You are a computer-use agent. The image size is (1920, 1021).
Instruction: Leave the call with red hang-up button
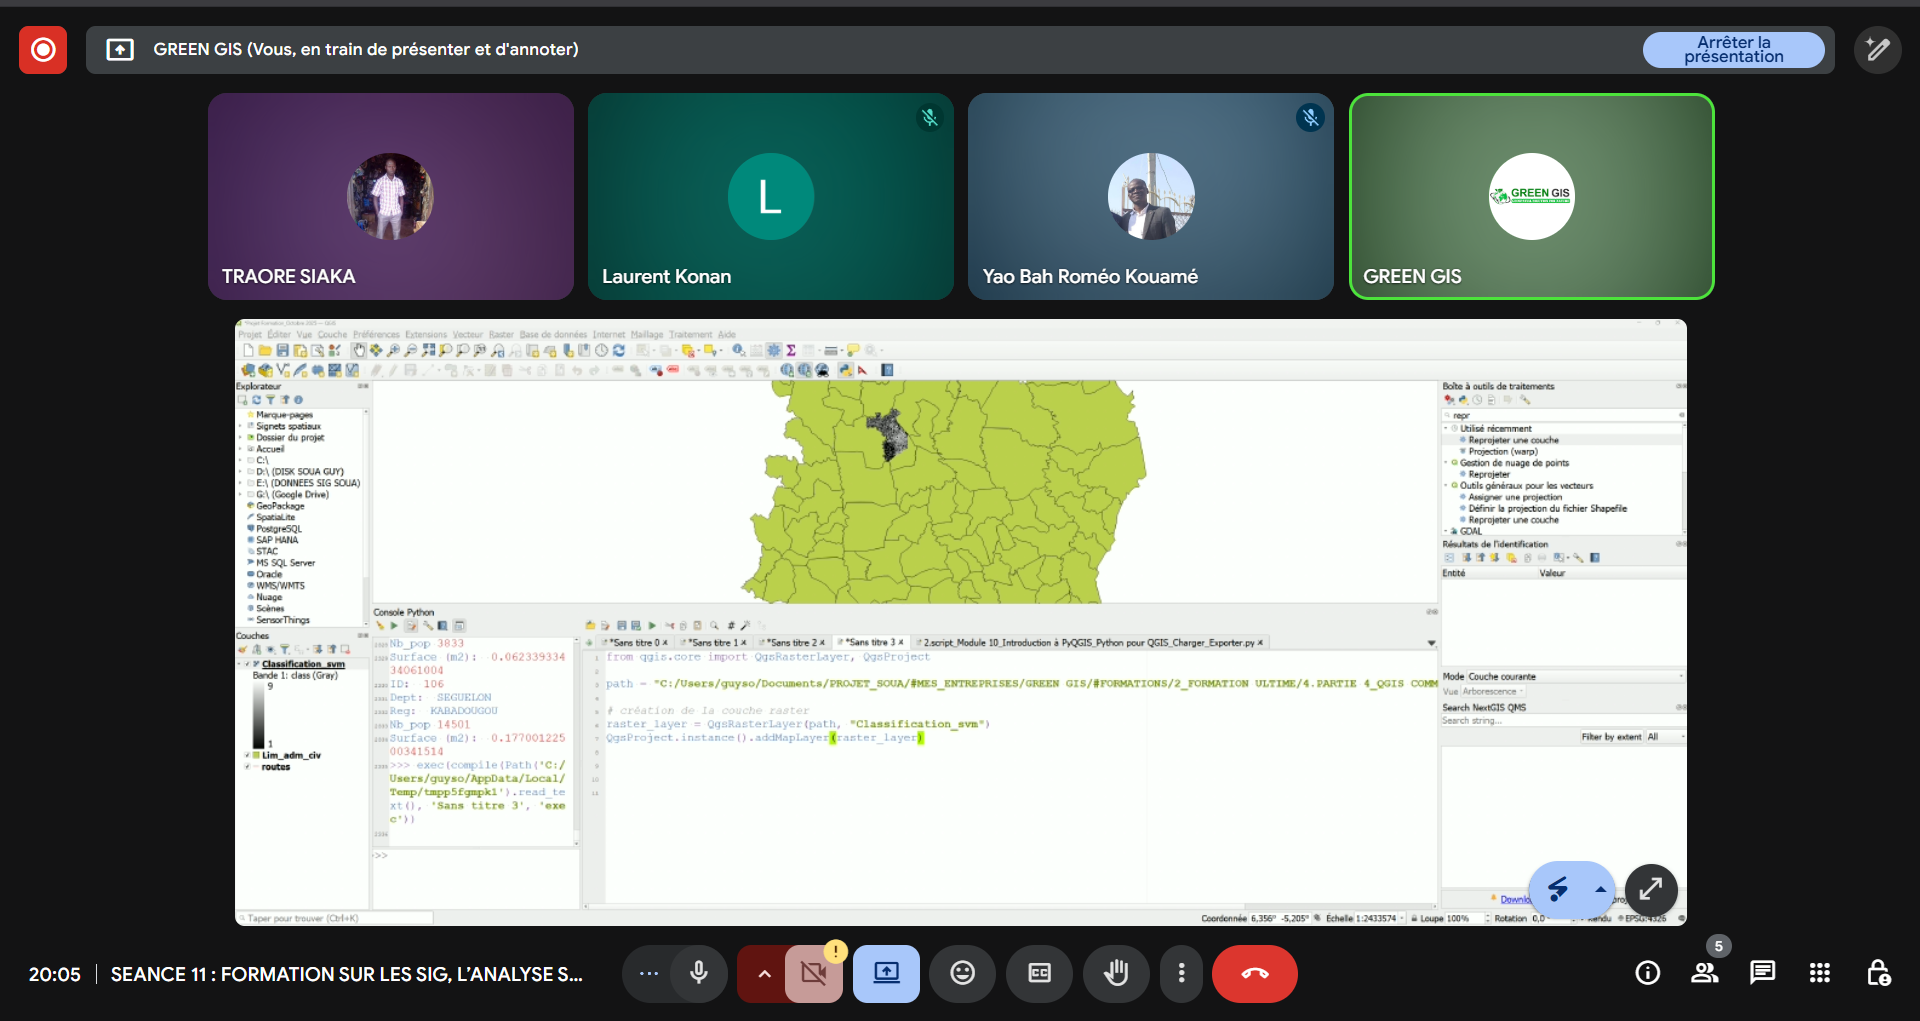[x=1254, y=973]
